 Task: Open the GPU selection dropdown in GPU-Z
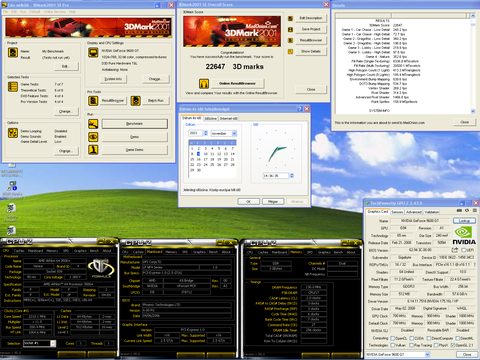pos(398,354)
